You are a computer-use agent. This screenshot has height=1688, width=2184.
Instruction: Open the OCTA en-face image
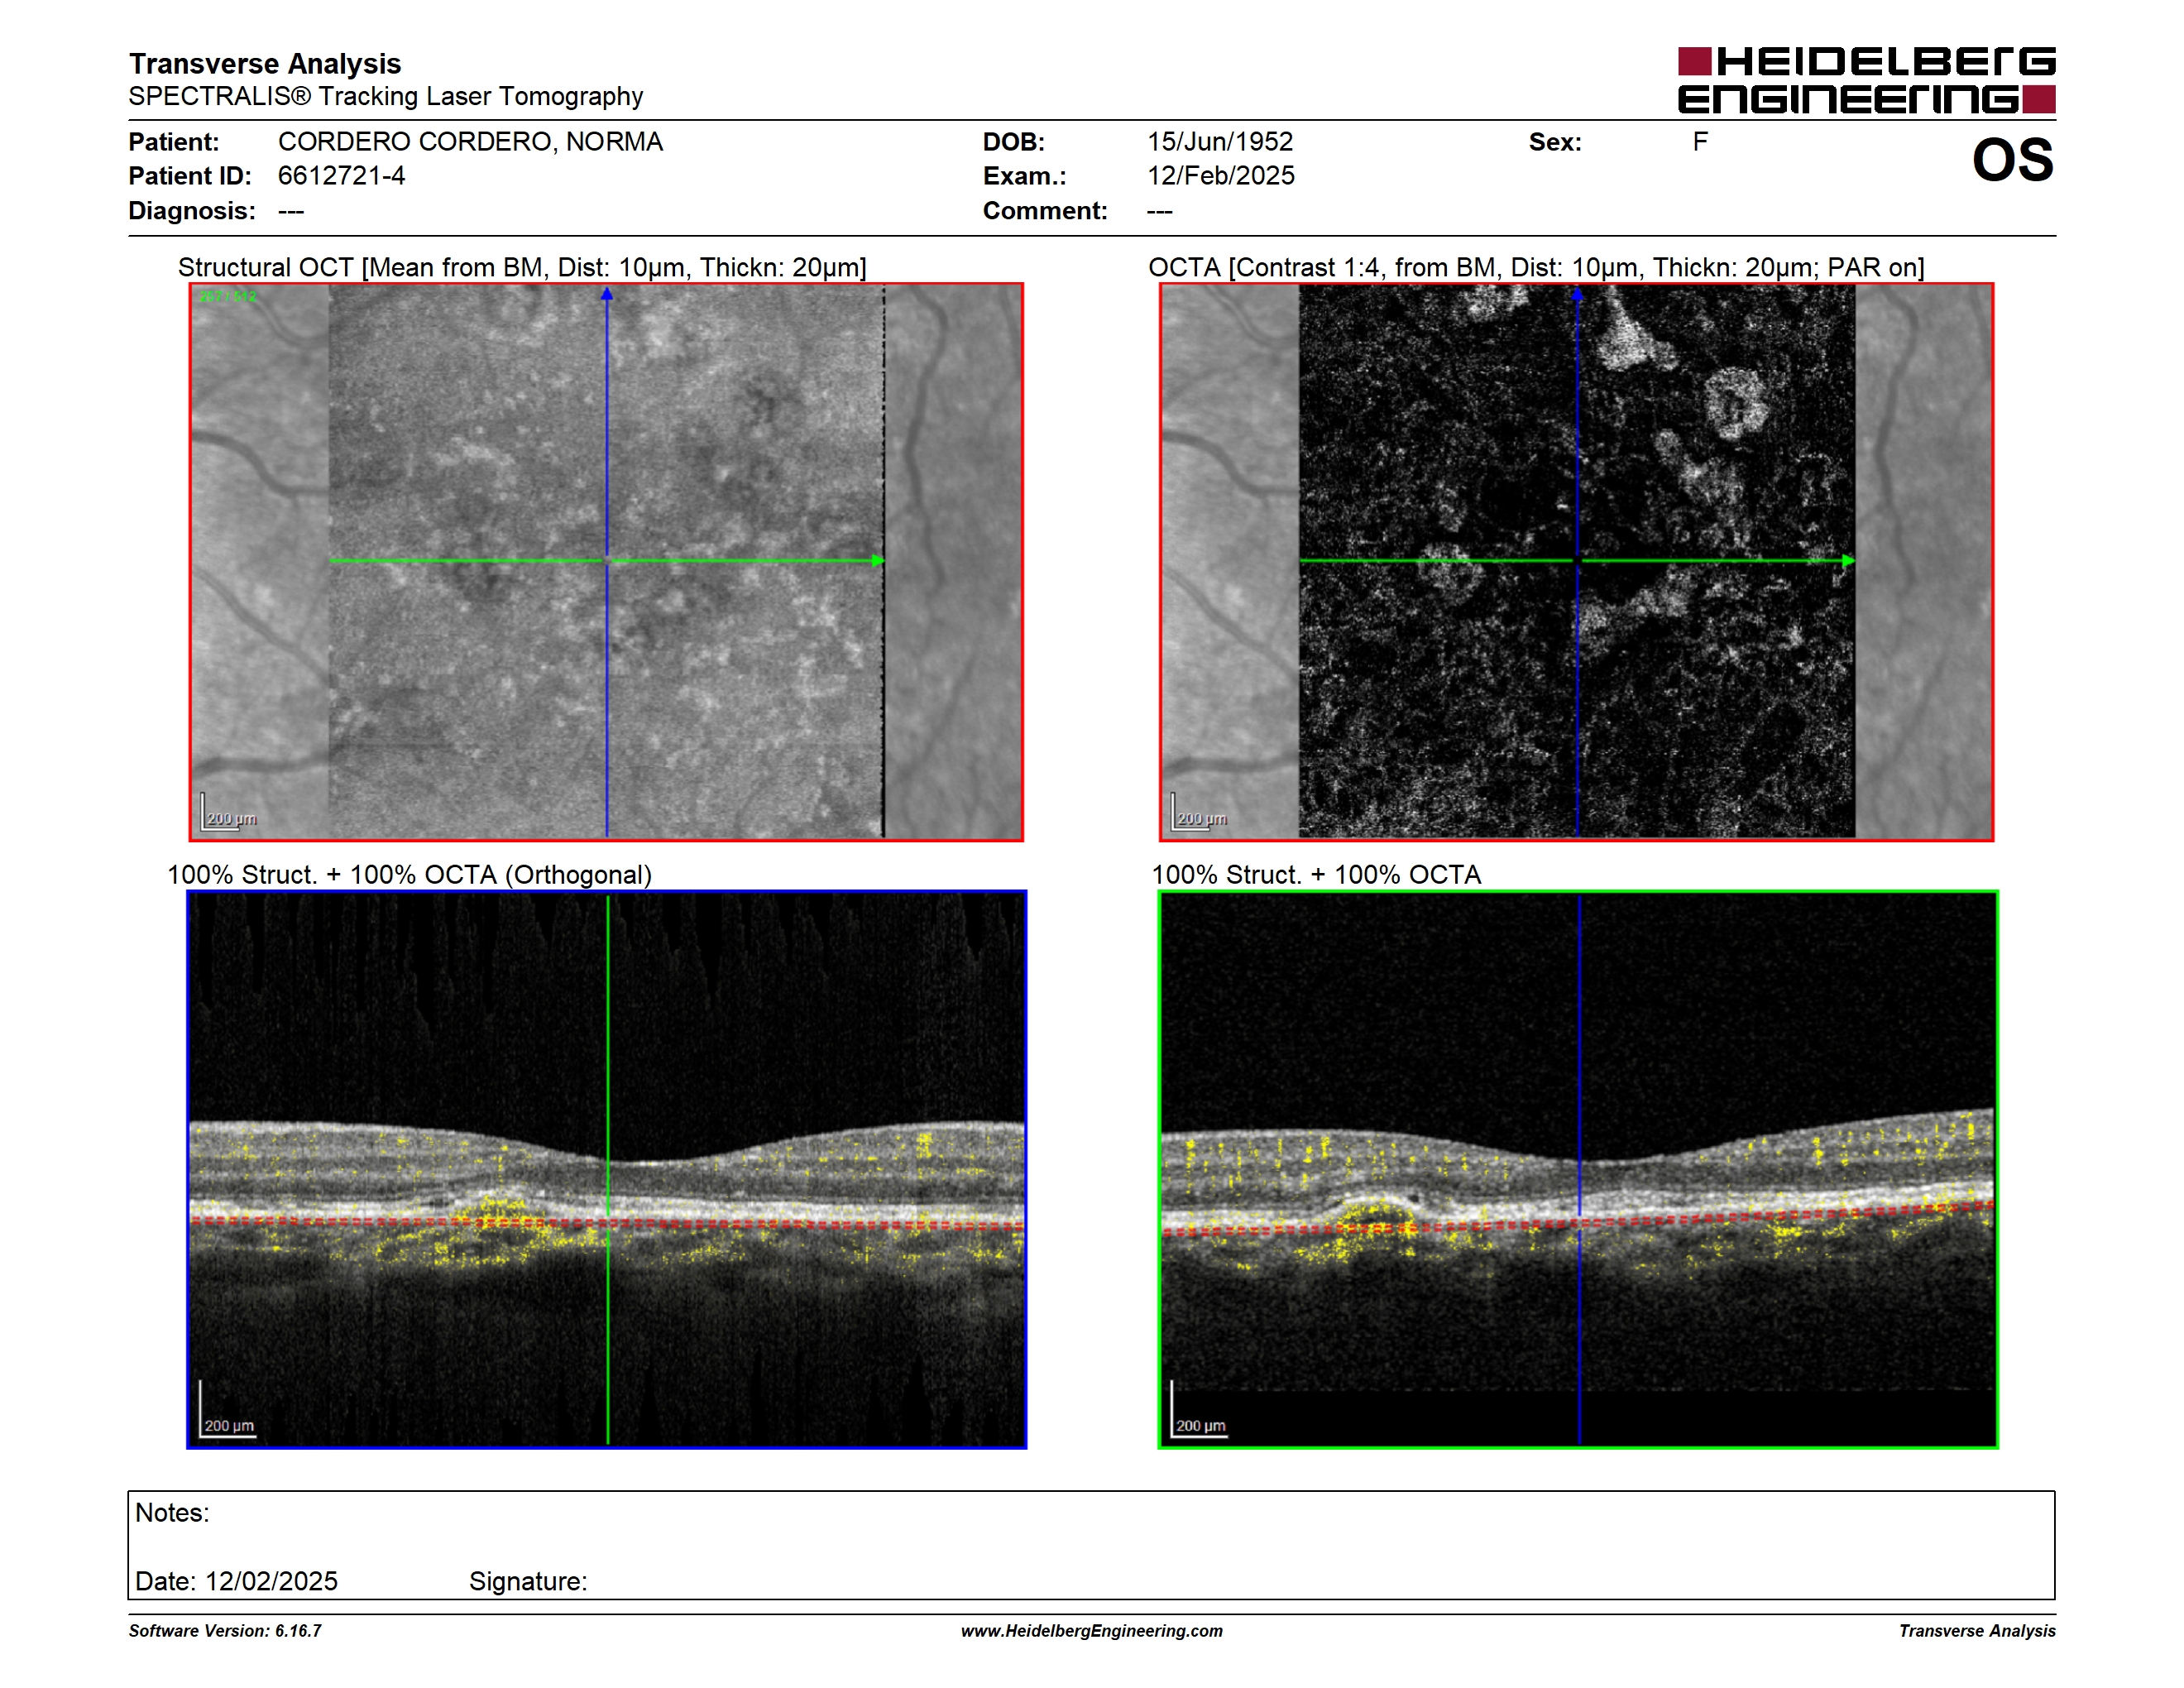(x=1576, y=562)
